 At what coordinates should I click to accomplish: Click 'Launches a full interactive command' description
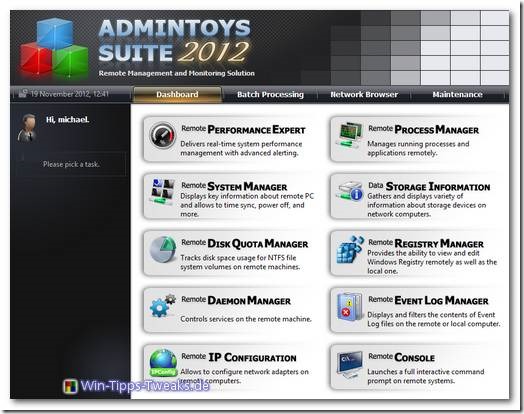click(x=425, y=376)
